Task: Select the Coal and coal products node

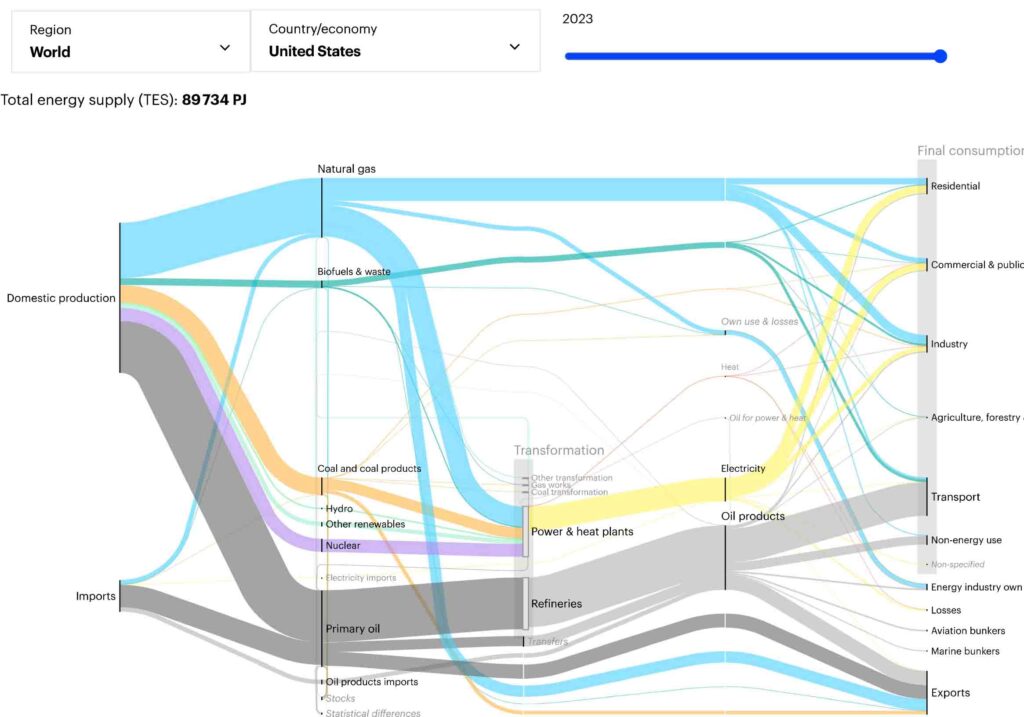Action: coord(369,468)
